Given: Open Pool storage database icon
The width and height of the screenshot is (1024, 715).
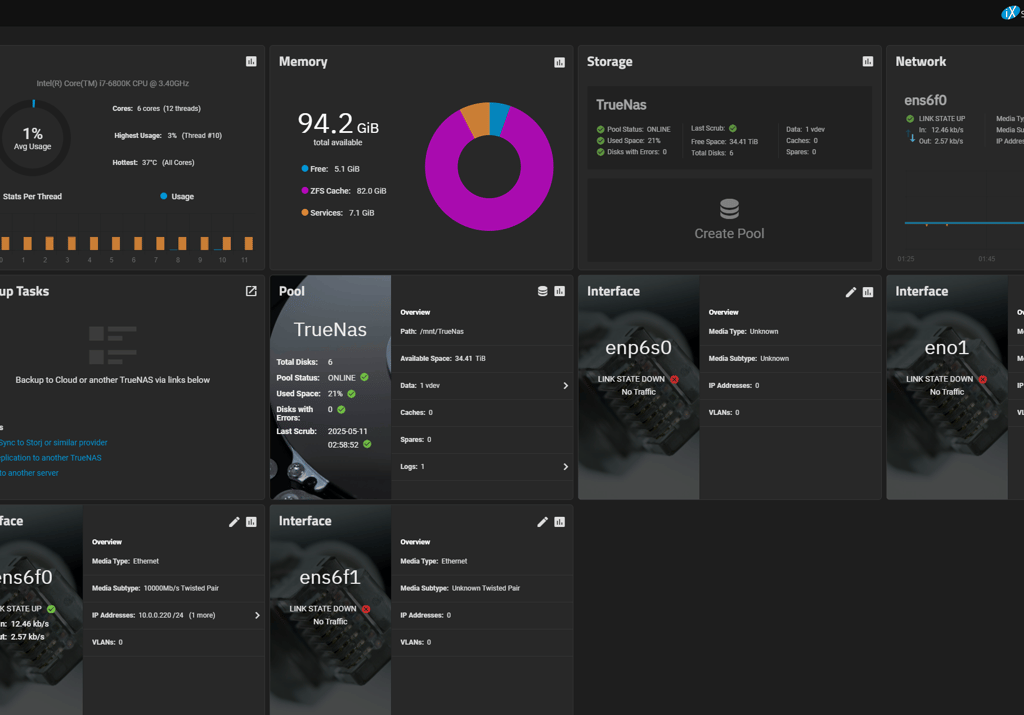Looking at the screenshot, I should coord(543,291).
